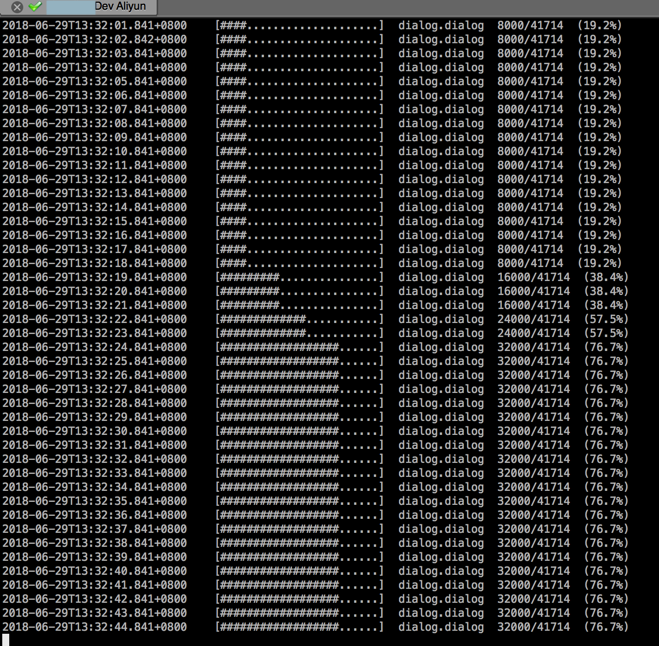Click '(19.2%)' in the 13:32:18 row
Screen dimensions: 659x646
pyautogui.click(x=599, y=263)
